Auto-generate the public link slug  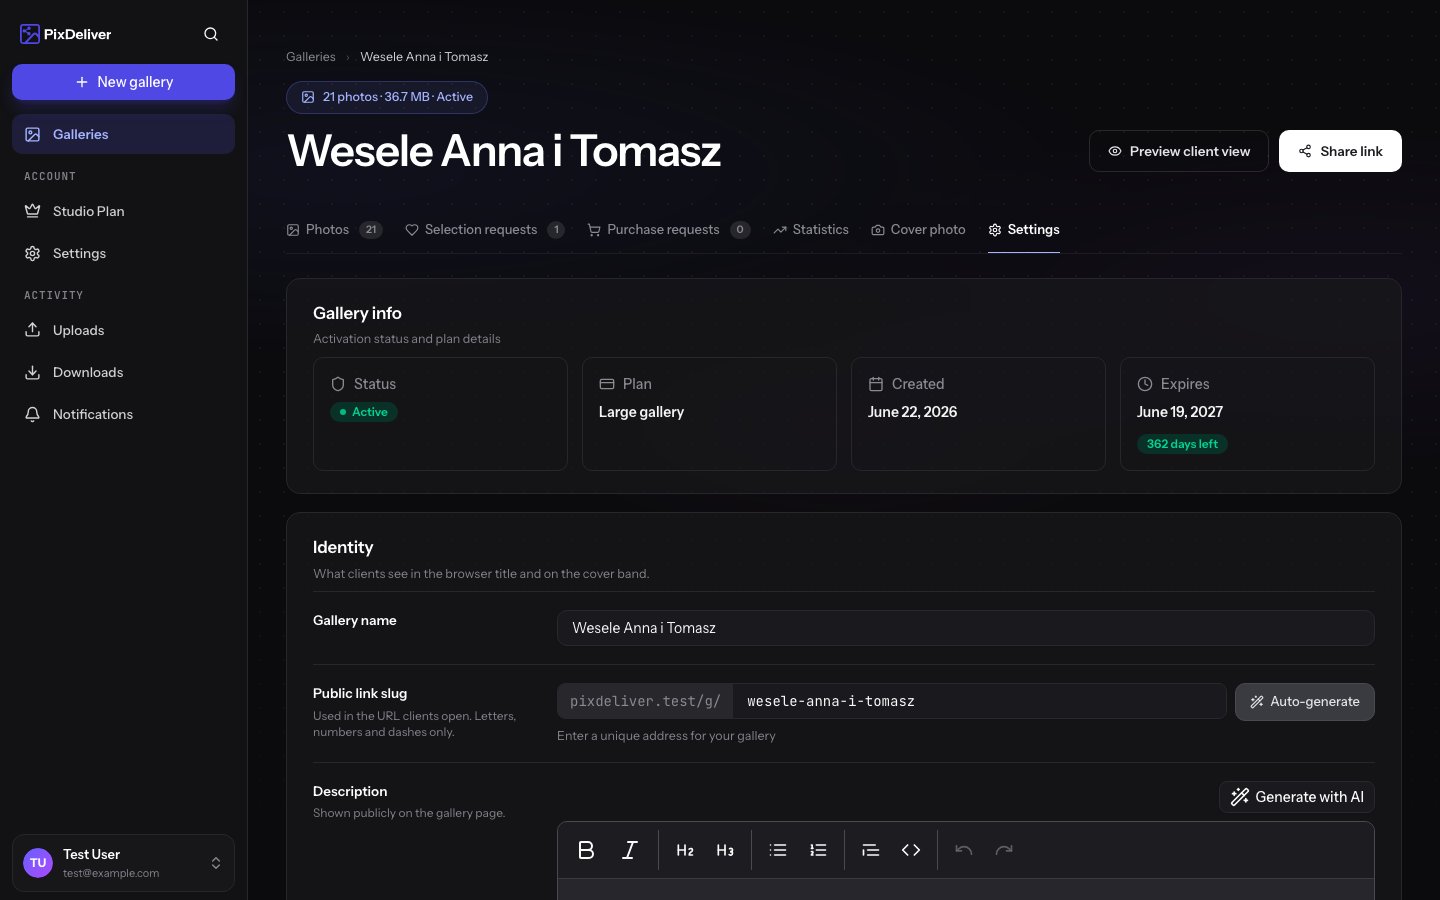(1305, 702)
